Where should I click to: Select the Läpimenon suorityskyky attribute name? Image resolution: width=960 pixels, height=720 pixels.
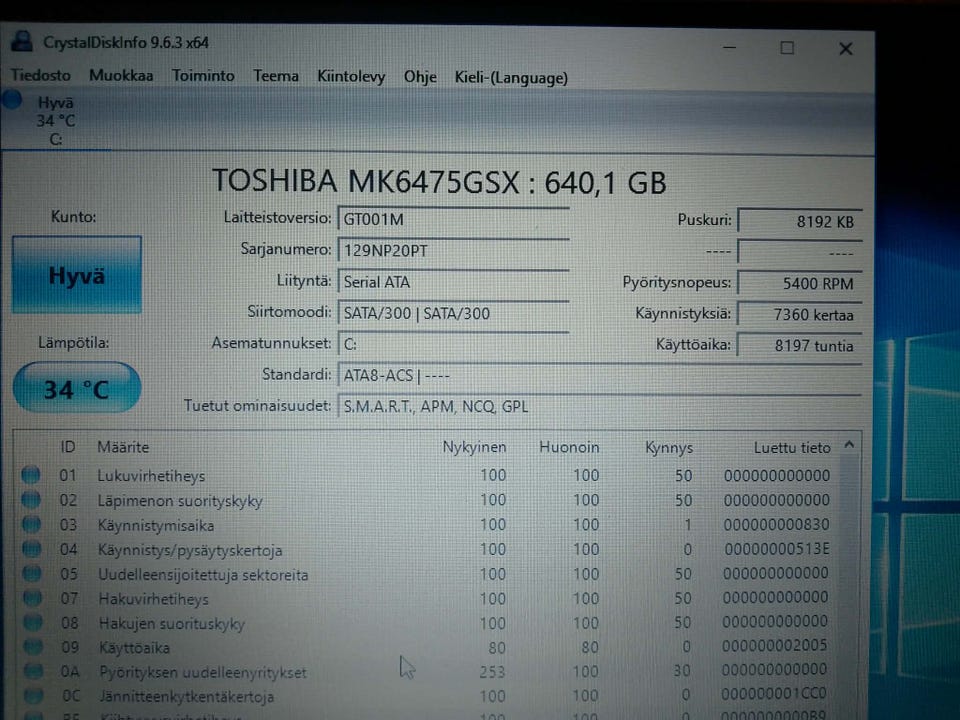180,501
